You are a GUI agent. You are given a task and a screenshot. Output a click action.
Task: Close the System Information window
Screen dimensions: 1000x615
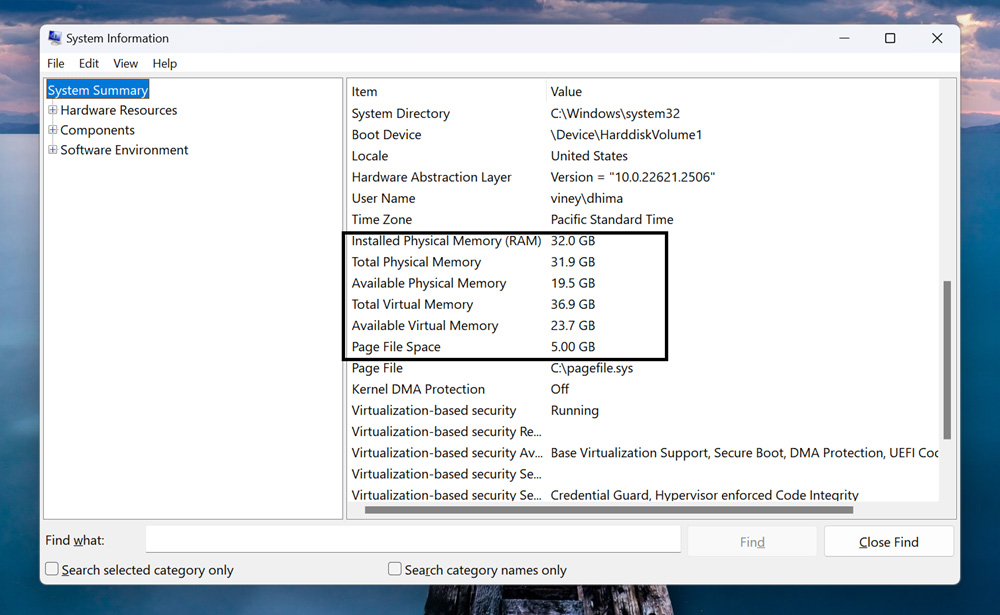point(936,38)
